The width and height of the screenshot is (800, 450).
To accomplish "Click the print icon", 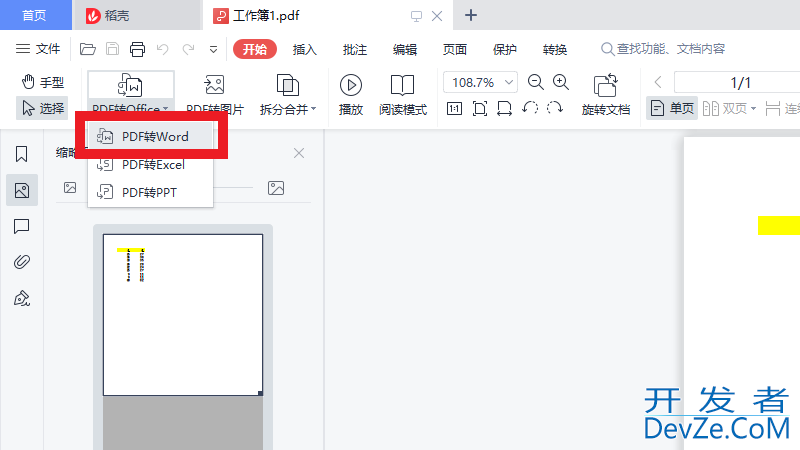I will coord(137,49).
